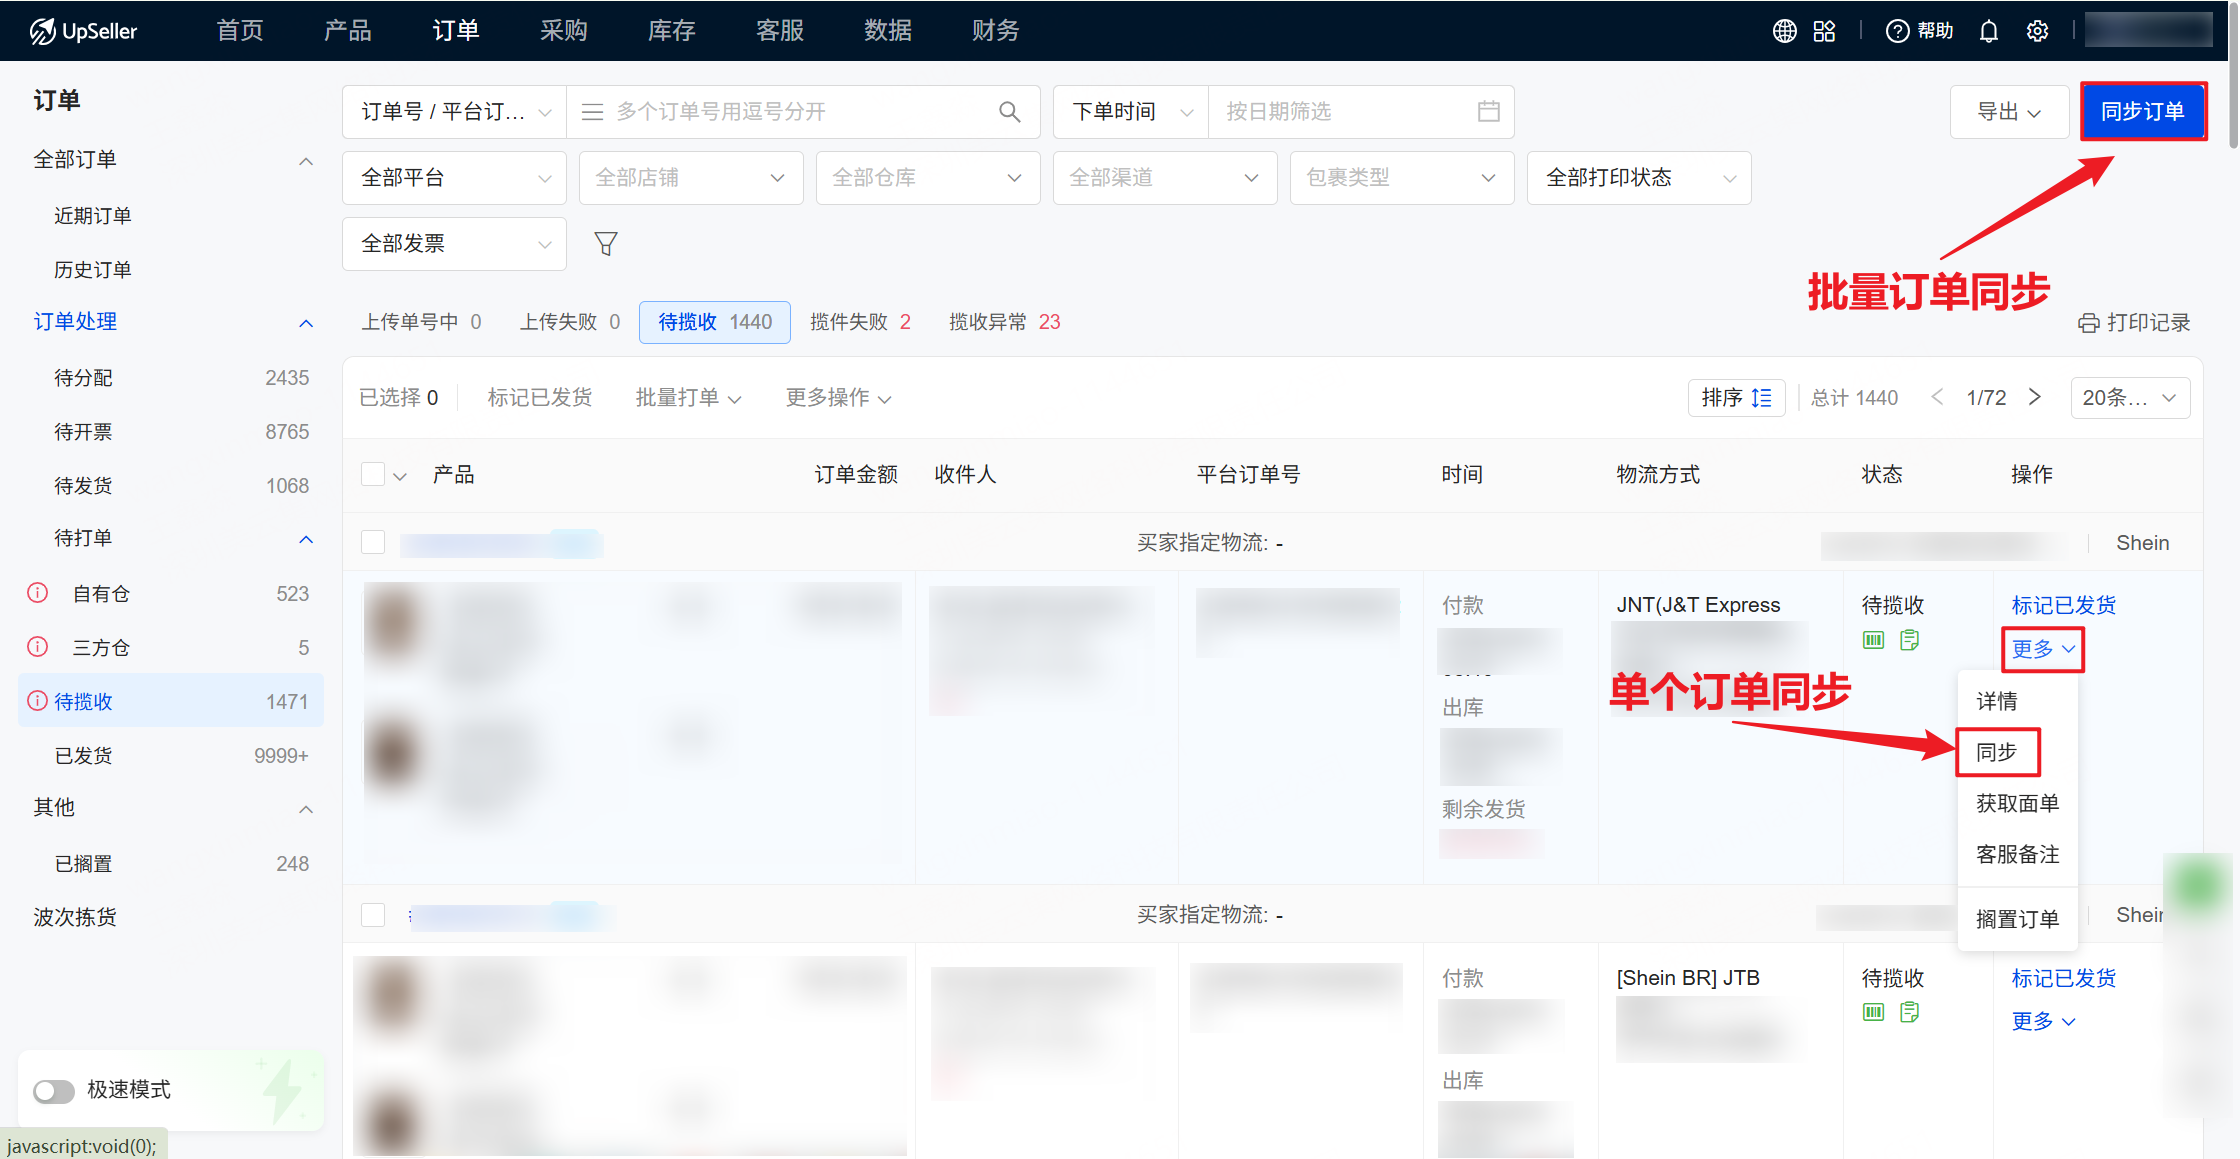Click the UpSeller logo
This screenshot has height=1159, width=2240.
(x=84, y=31)
